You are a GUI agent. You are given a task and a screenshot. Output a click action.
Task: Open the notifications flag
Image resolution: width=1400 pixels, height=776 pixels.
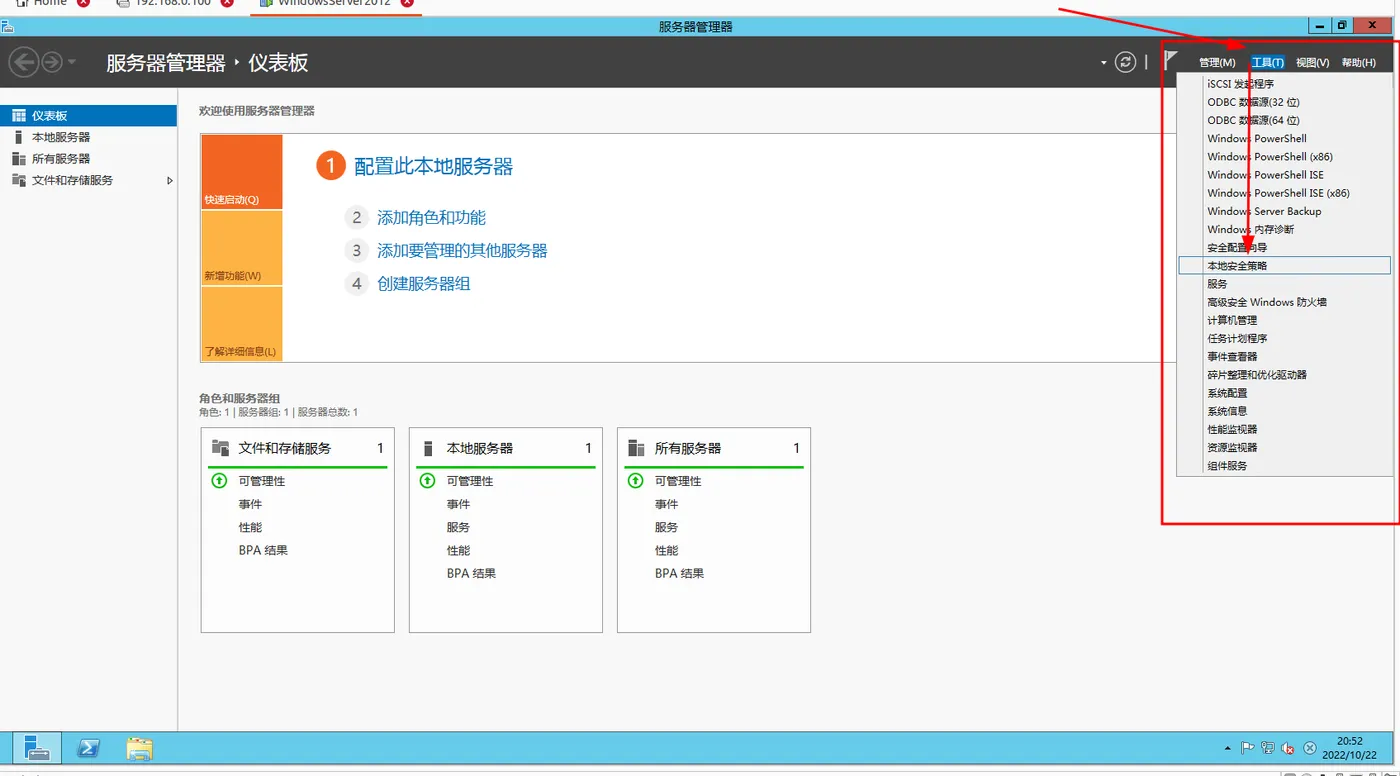pos(1171,61)
